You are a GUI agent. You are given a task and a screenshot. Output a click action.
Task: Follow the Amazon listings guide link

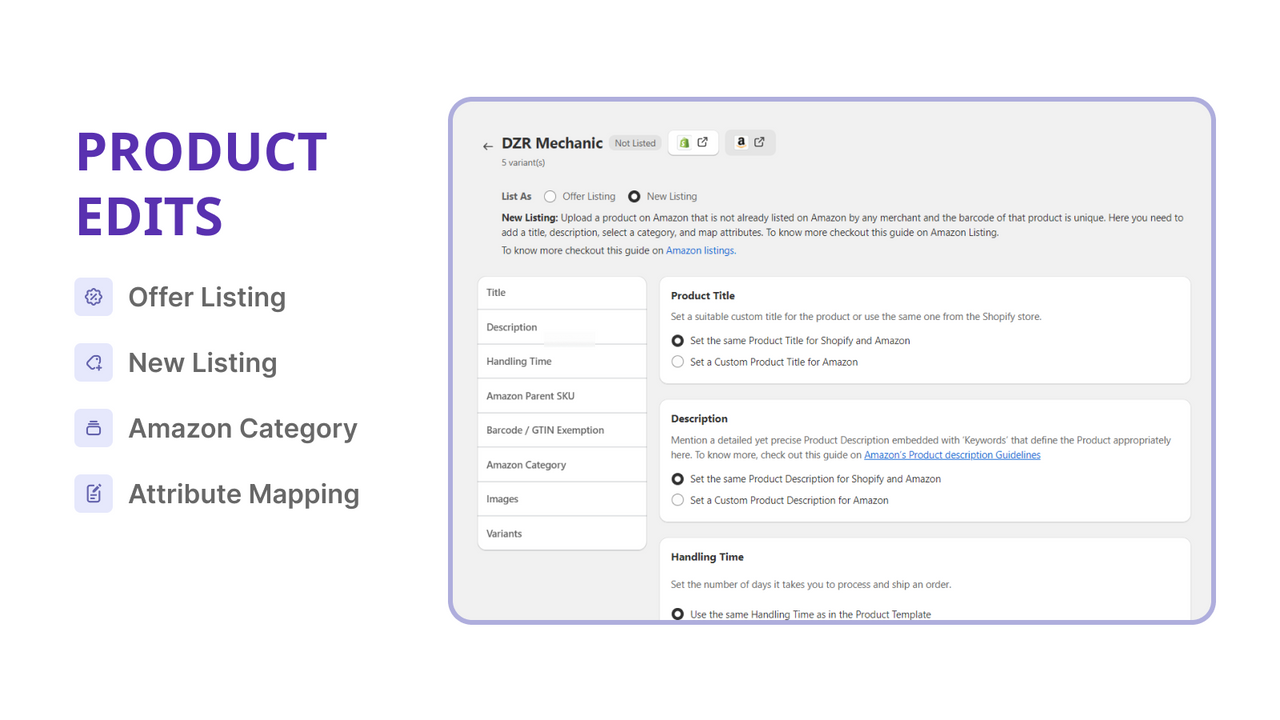[x=700, y=251]
